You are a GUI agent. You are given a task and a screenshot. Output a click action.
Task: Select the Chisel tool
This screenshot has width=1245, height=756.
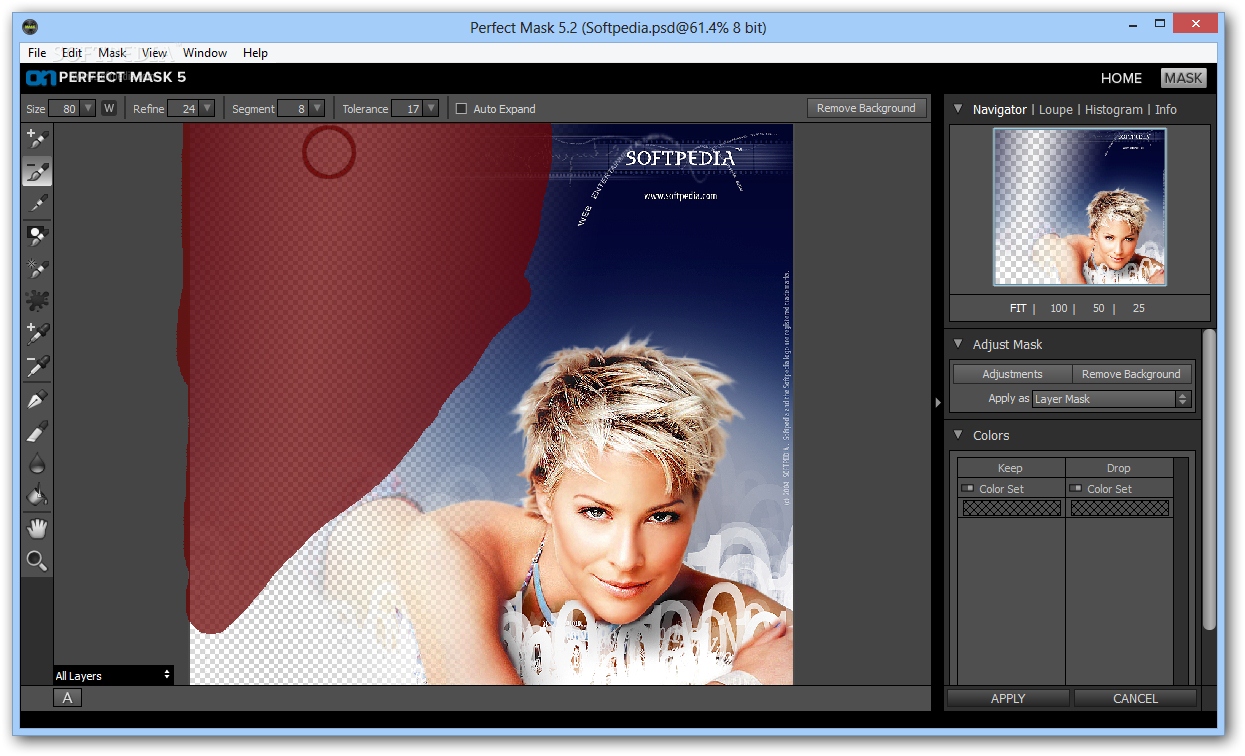click(37, 432)
